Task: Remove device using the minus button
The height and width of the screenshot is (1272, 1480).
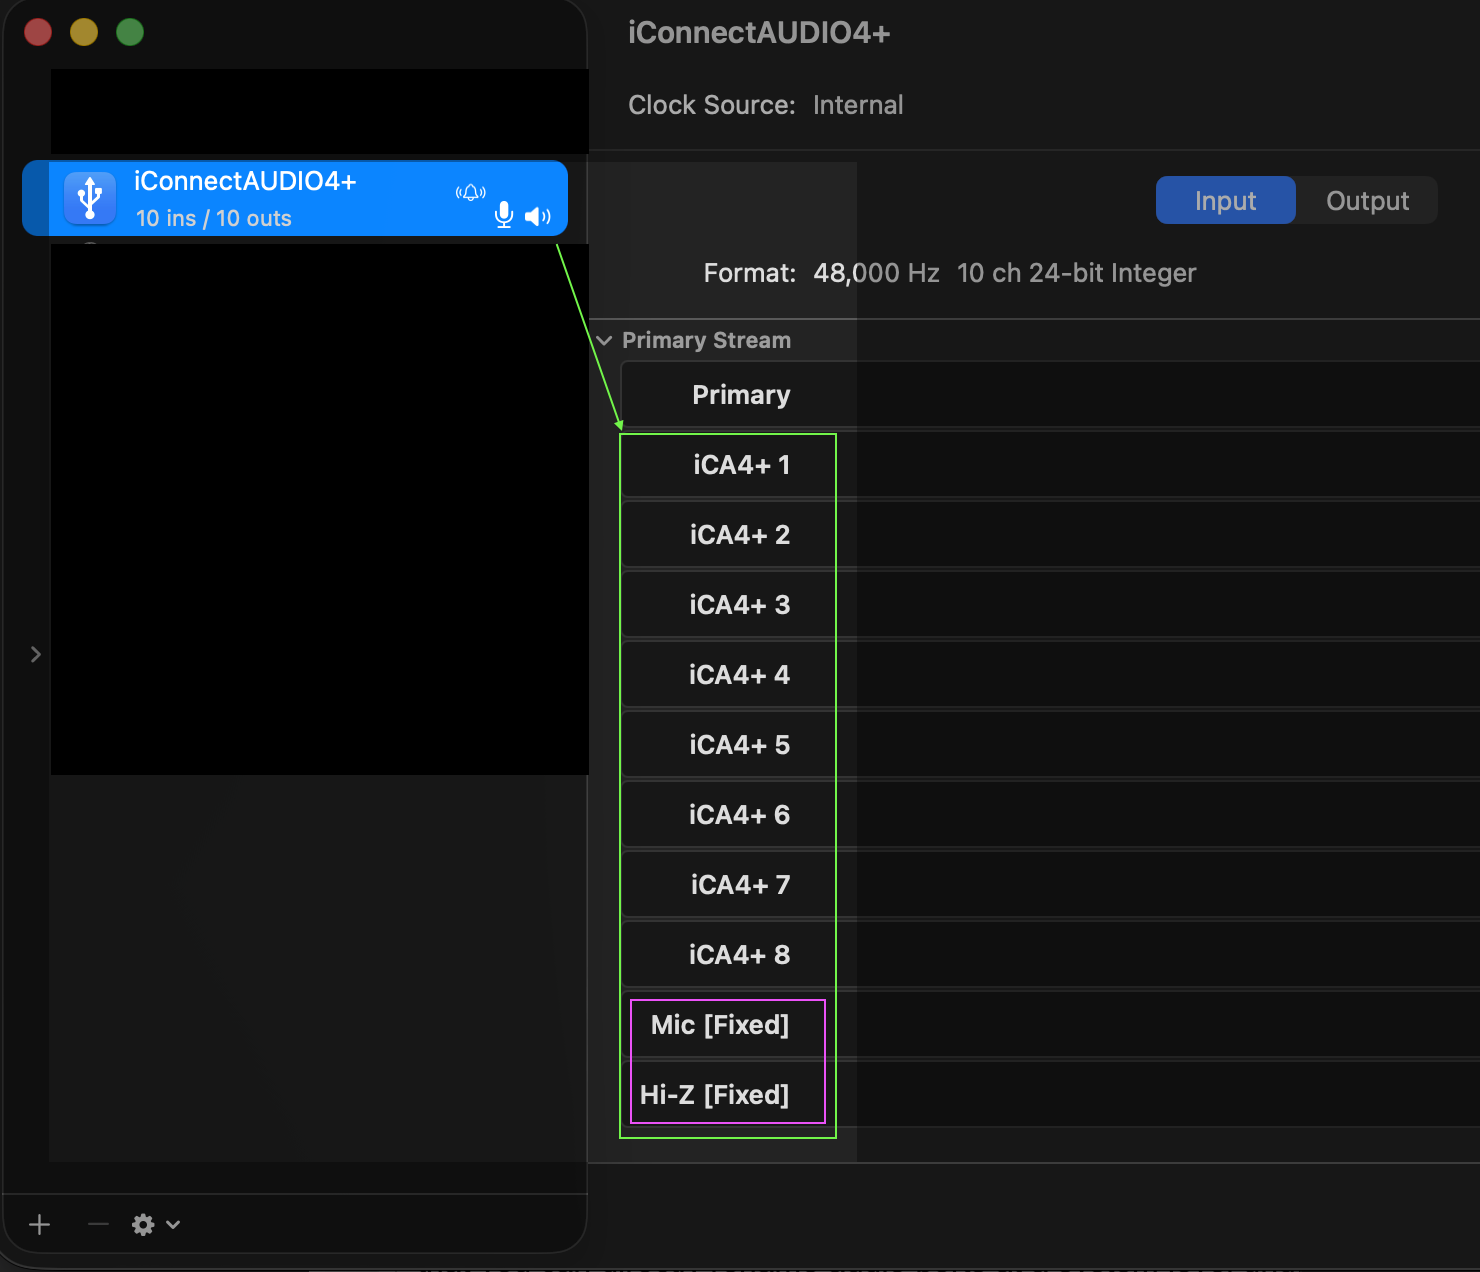Action: 98,1225
